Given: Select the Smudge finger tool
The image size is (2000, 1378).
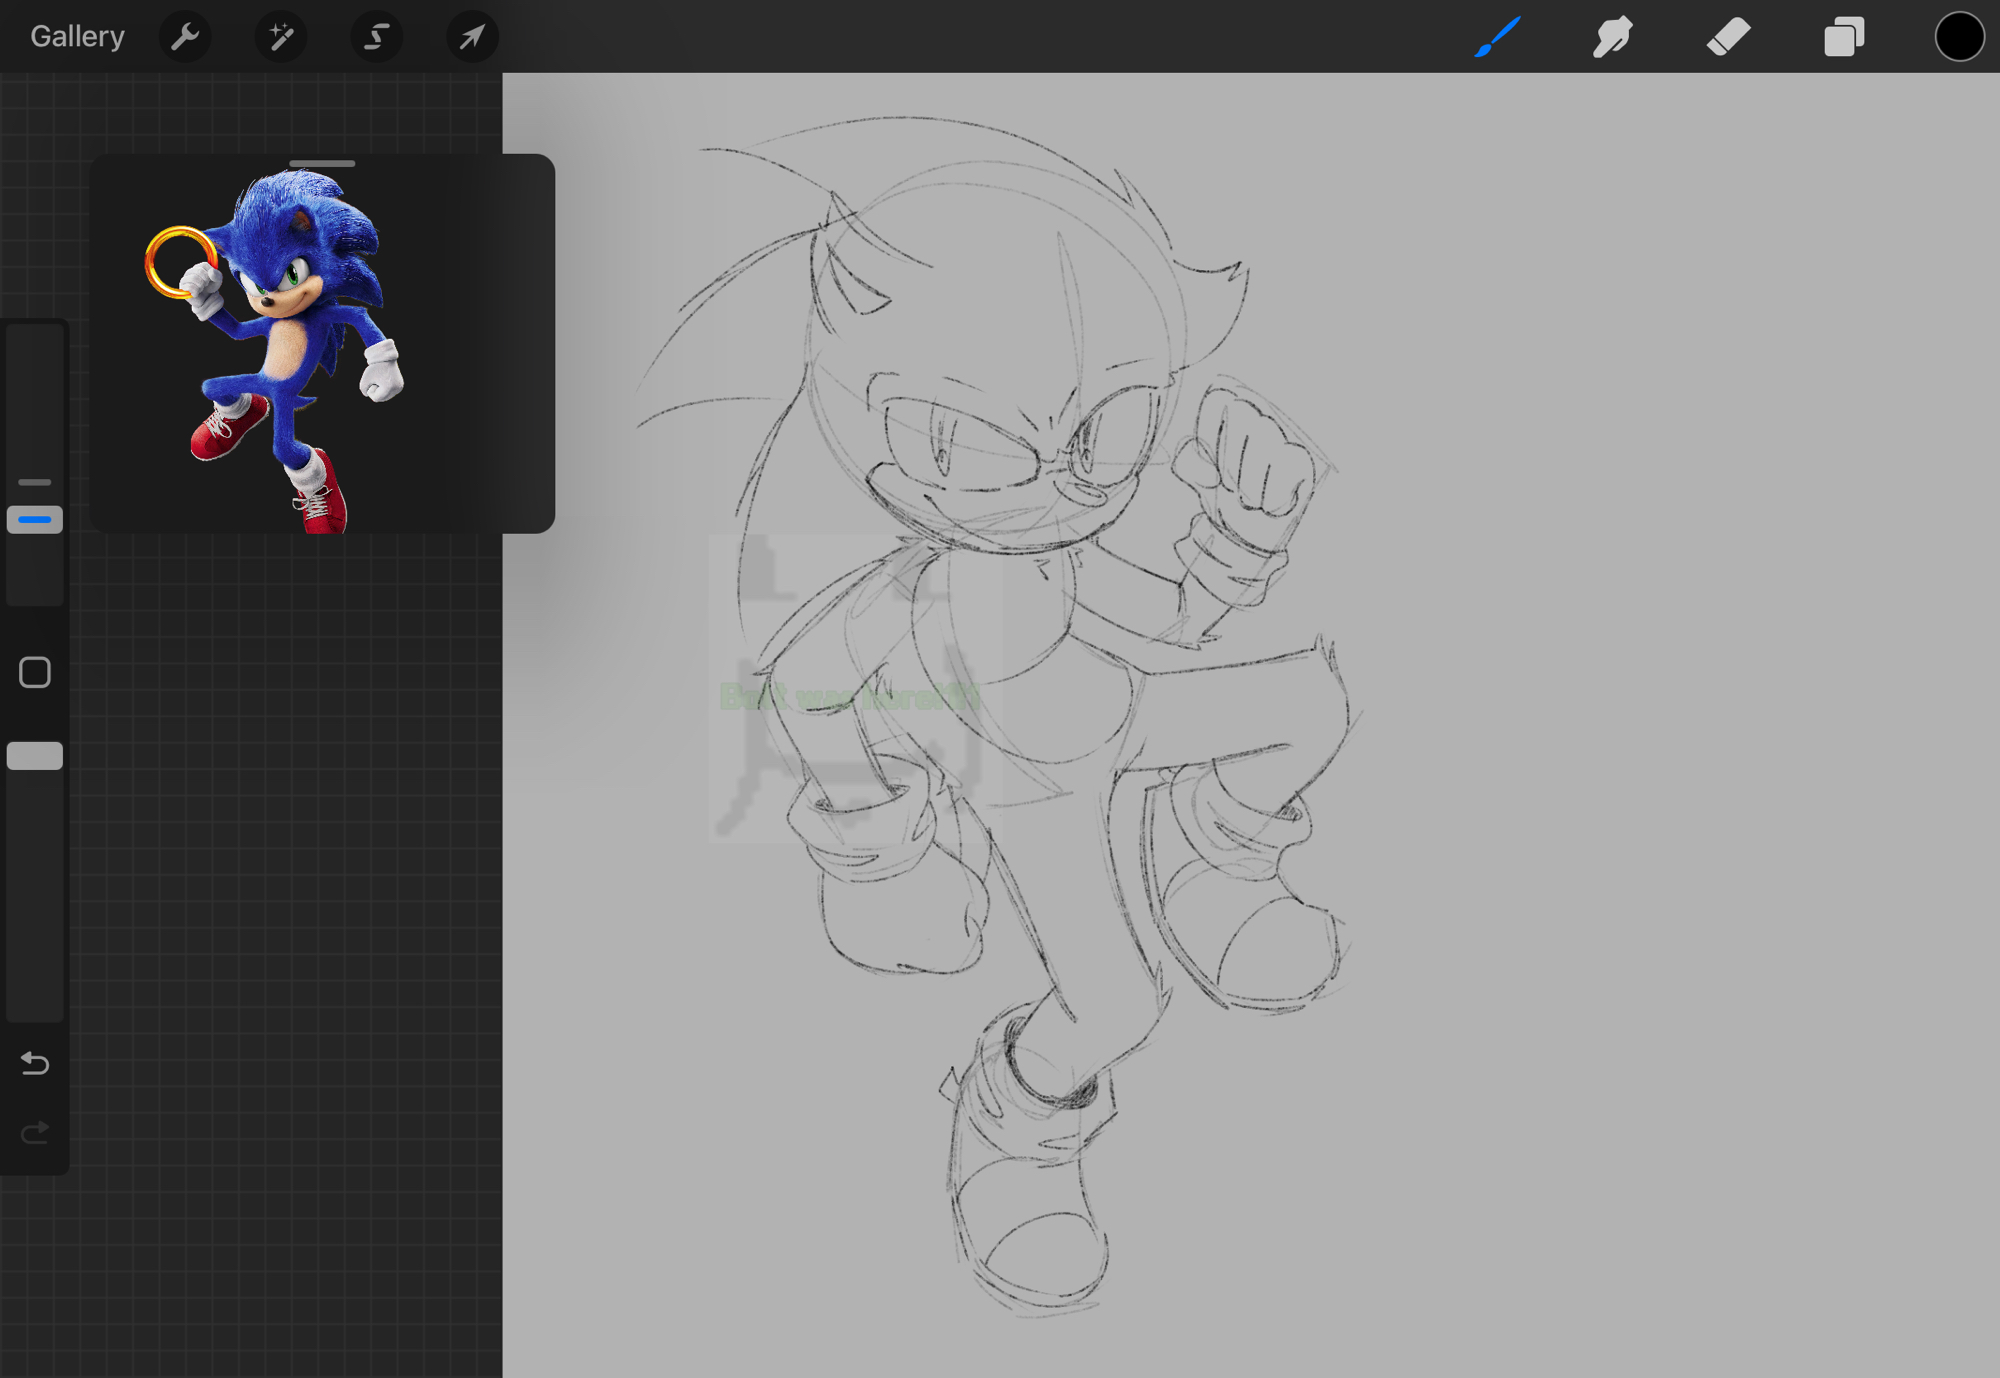Looking at the screenshot, I should [x=1612, y=37].
